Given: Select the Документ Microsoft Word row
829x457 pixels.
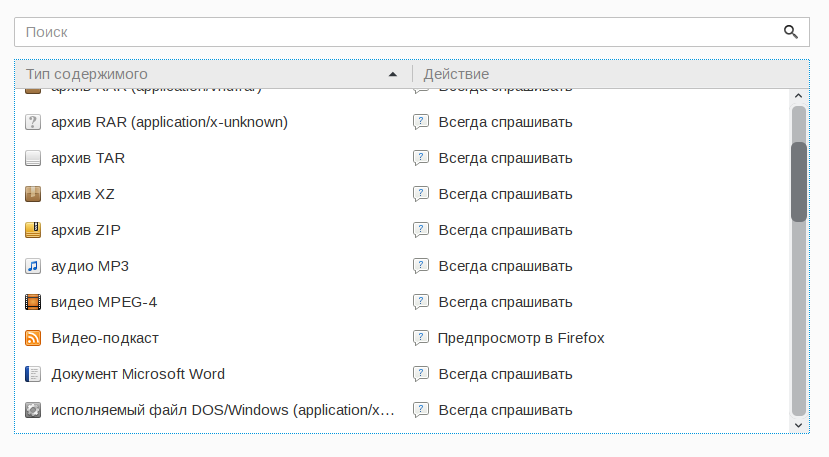Looking at the screenshot, I should tap(403, 374).
